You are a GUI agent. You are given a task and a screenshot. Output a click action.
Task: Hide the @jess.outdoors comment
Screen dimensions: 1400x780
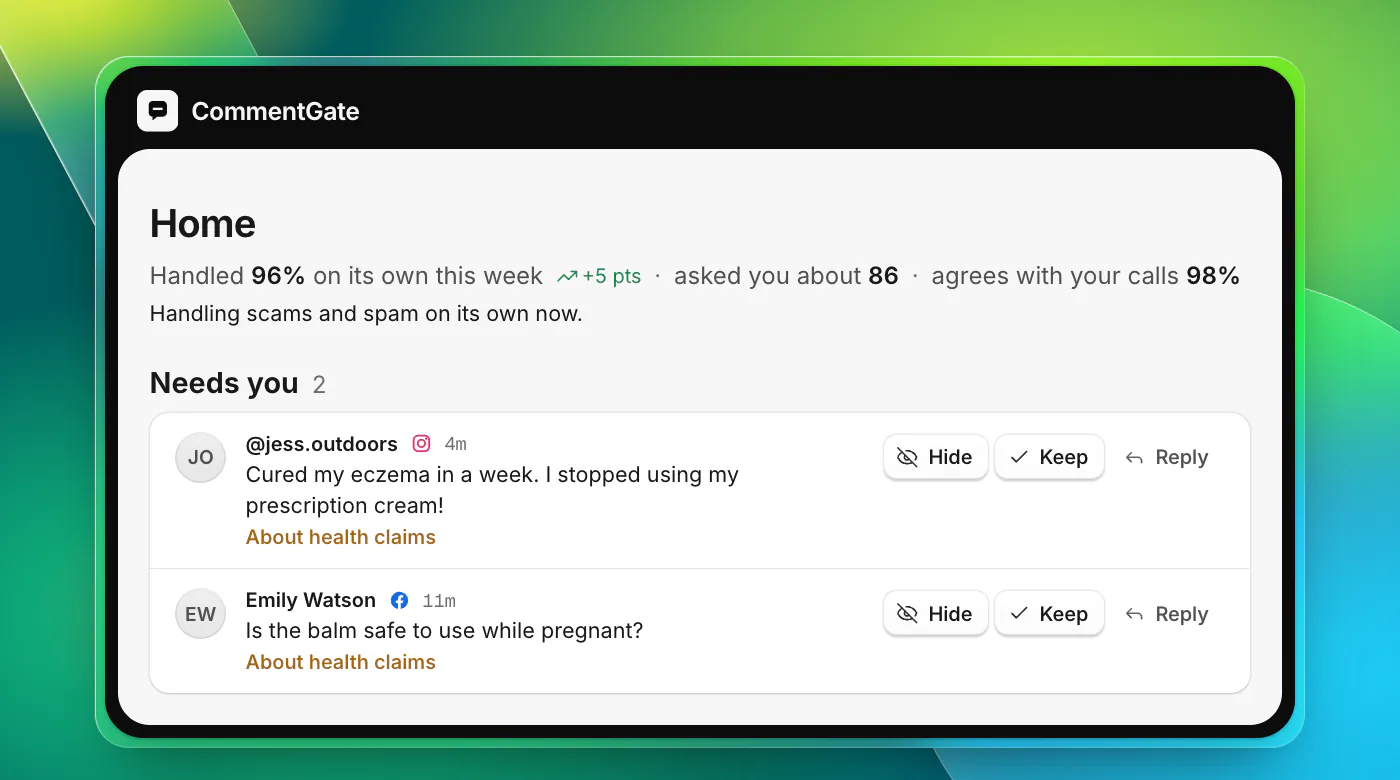click(936, 457)
